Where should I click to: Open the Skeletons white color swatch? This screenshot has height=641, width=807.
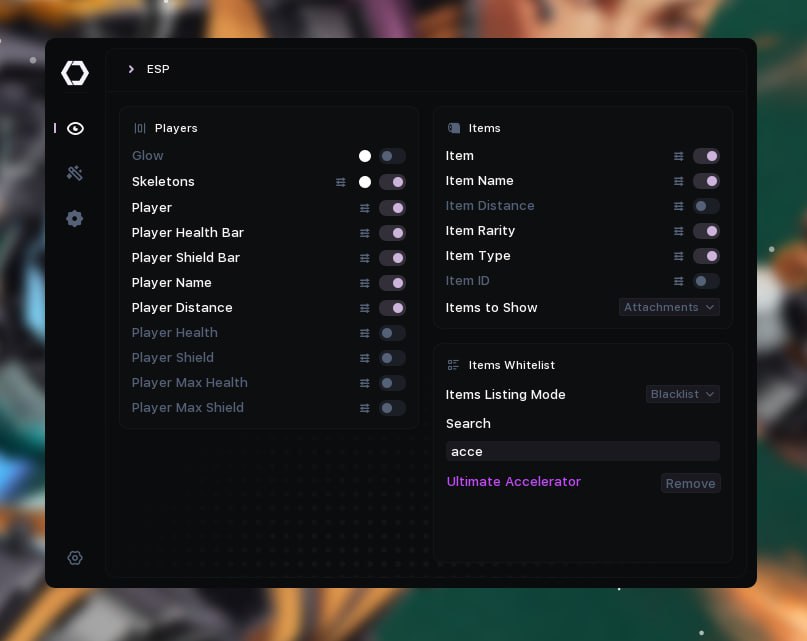tap(365, 182)
